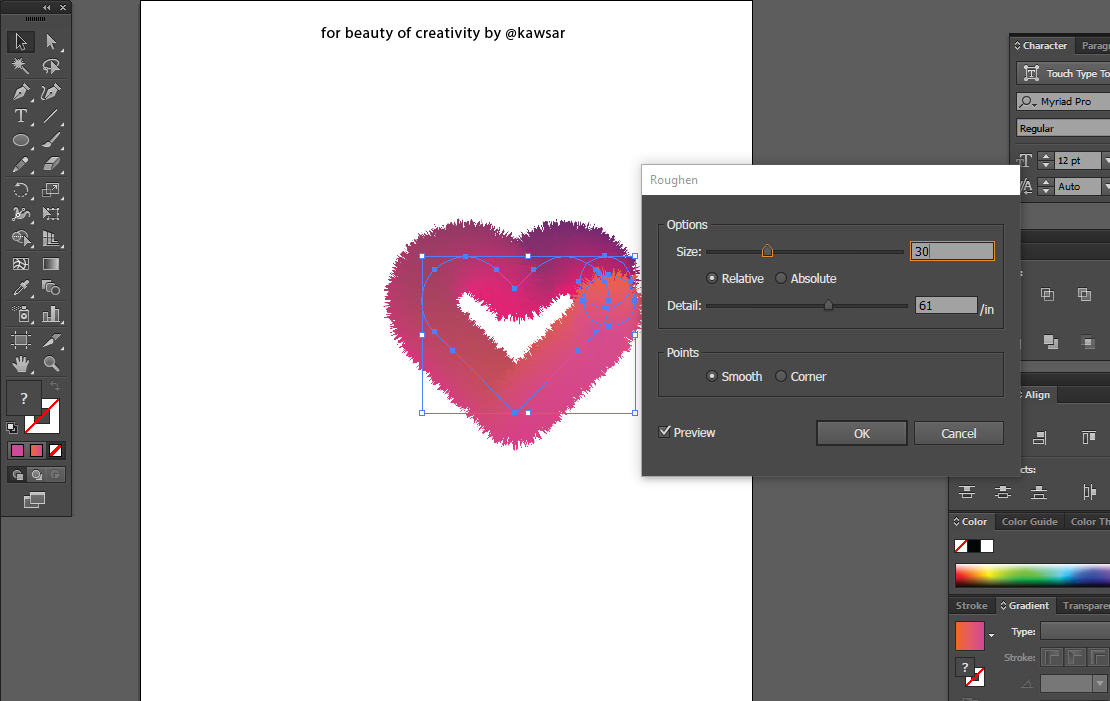Select the Lasso tool
Viewport: 1110px width, 701px height.
point(51,66)
